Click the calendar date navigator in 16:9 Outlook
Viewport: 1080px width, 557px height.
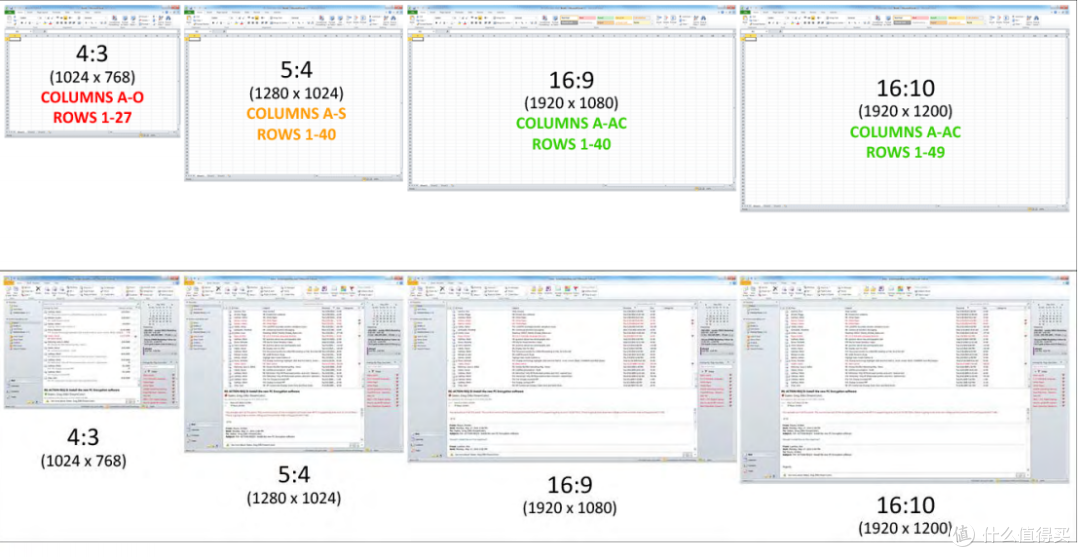[716, 315]
